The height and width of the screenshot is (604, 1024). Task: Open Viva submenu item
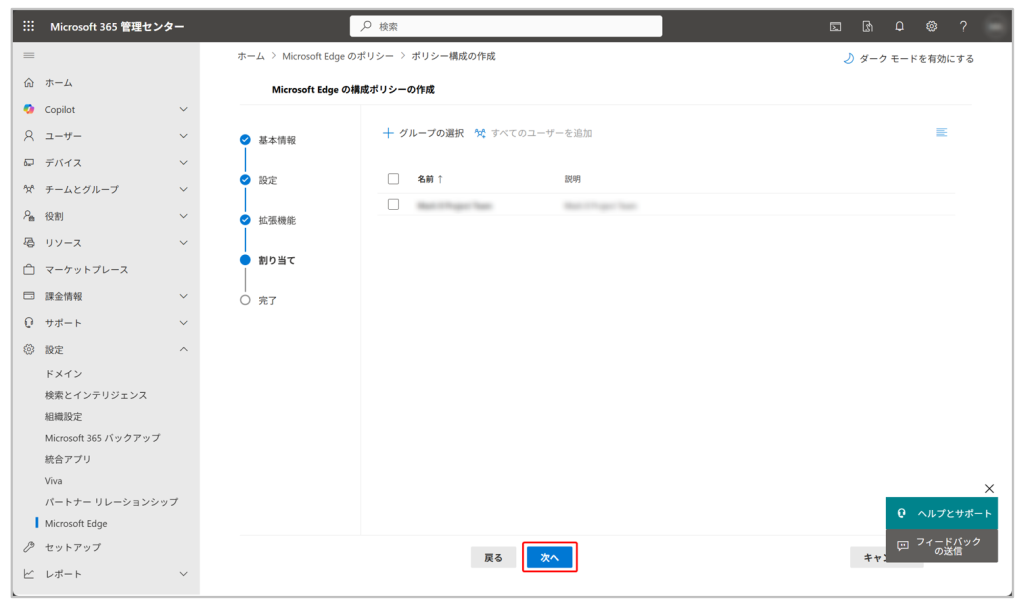(54, 481)
